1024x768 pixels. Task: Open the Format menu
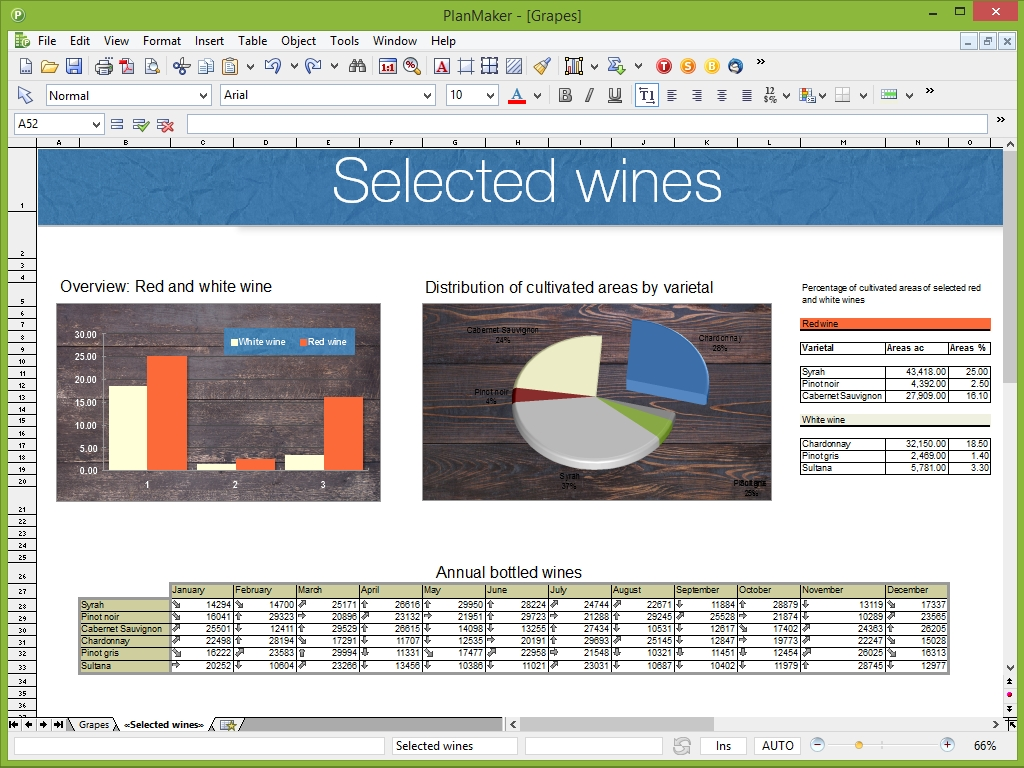click(161, 40)
